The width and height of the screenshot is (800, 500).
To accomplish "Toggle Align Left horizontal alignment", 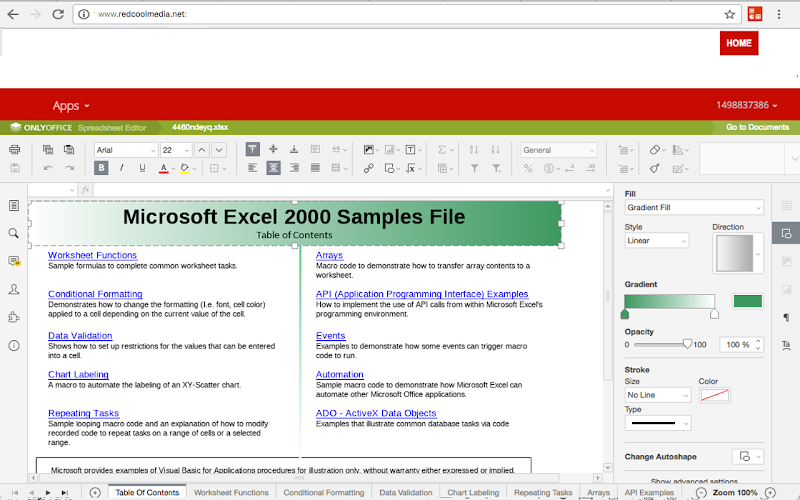I will click(x=253, y=168).
